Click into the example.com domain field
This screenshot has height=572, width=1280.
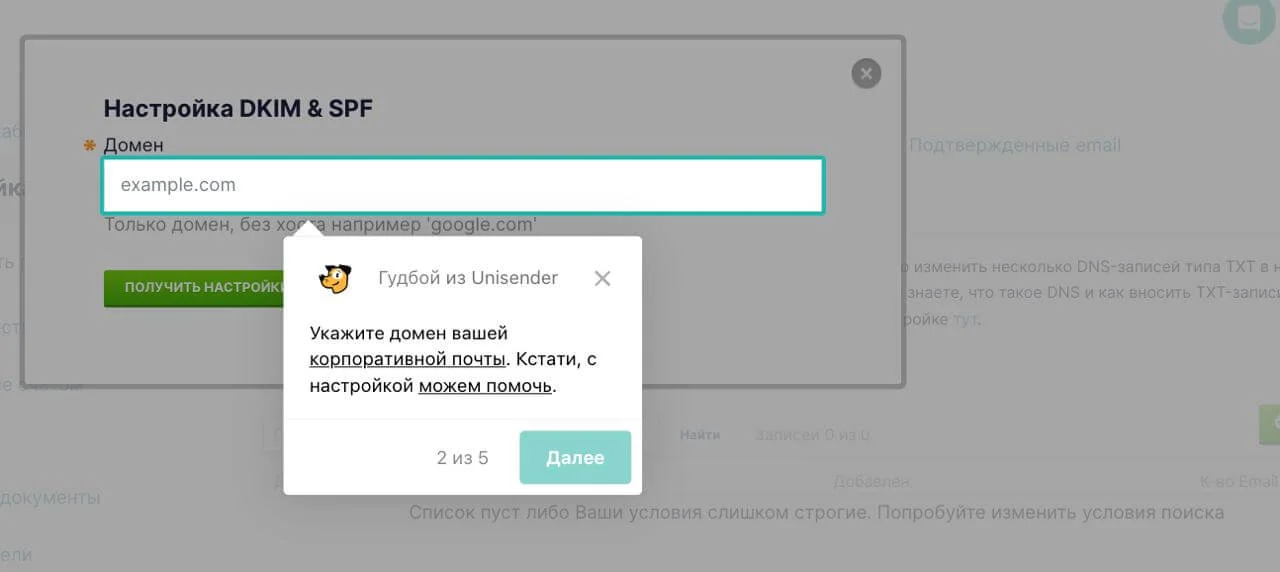[463, 185]
